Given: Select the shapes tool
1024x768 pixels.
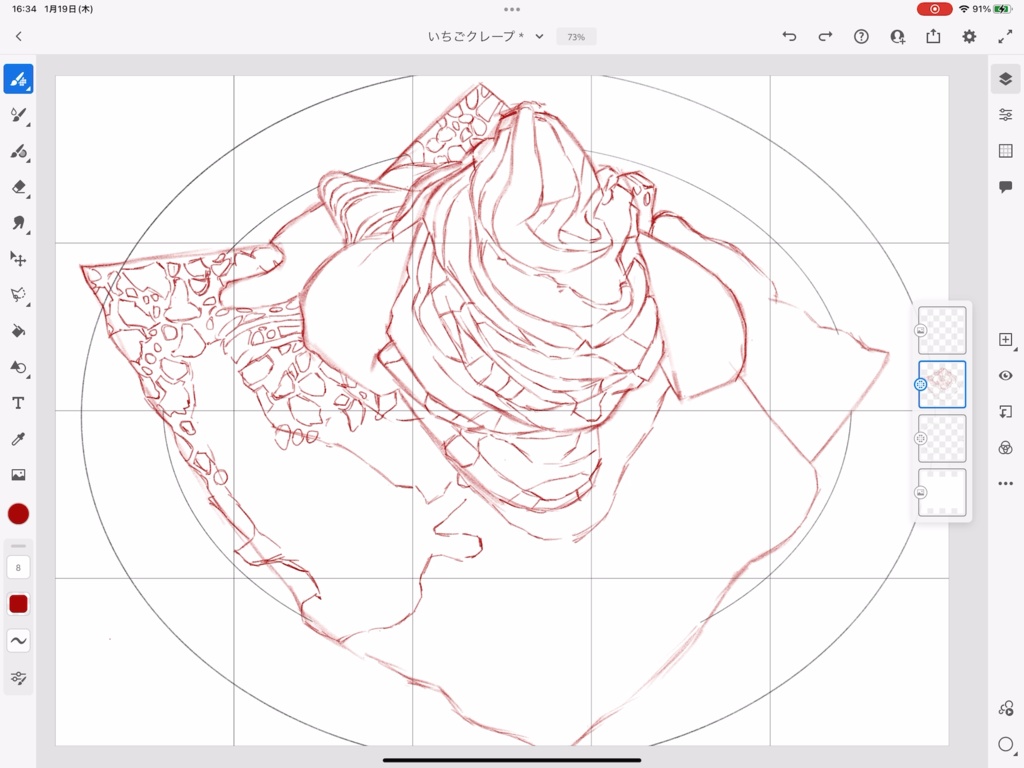Looking at the screenshot, I should pos(18,367).
